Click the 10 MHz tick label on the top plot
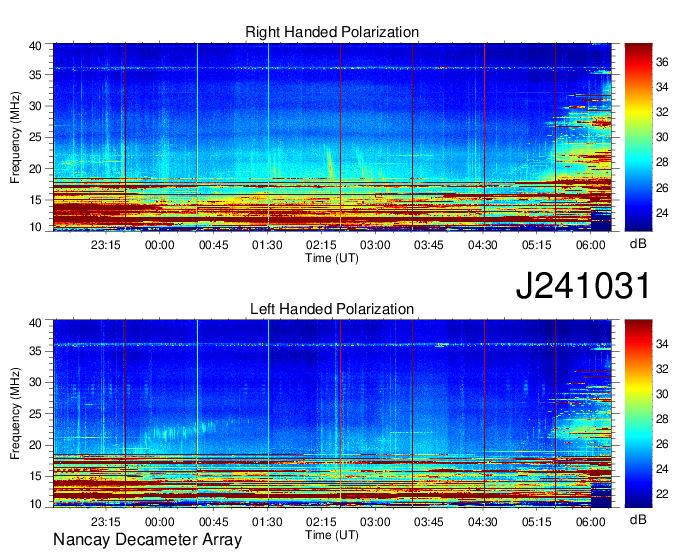Image resolution: width=680 pixels, height=552 pixels. [35, 227]
